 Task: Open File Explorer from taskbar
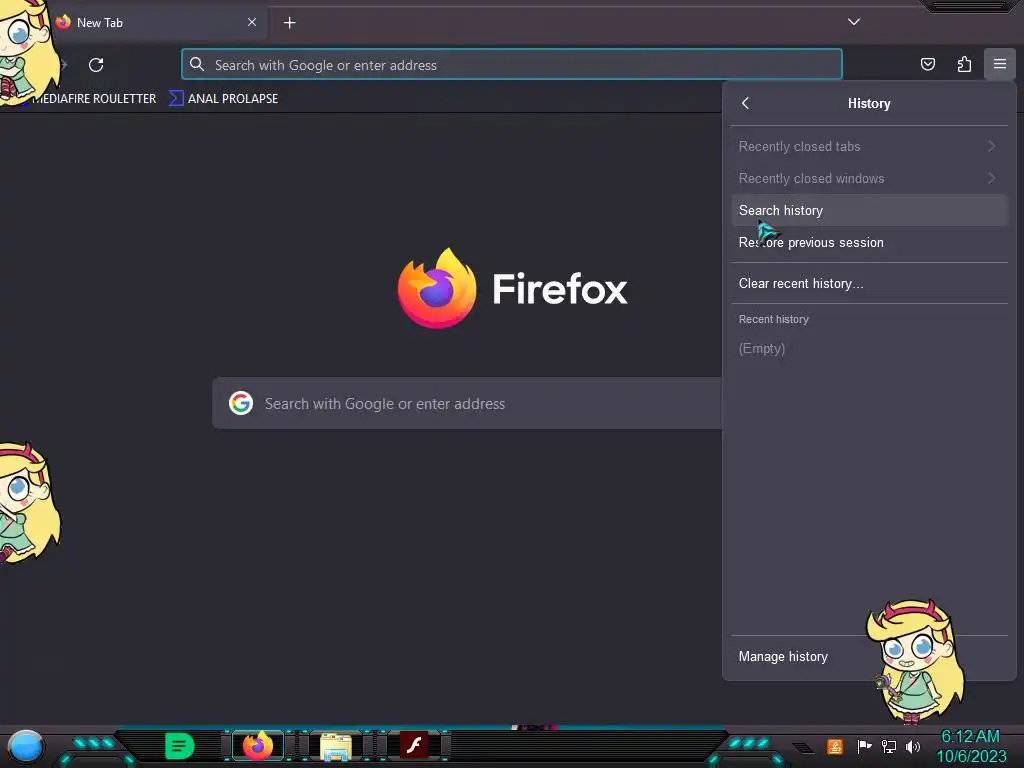pos(336,746)
